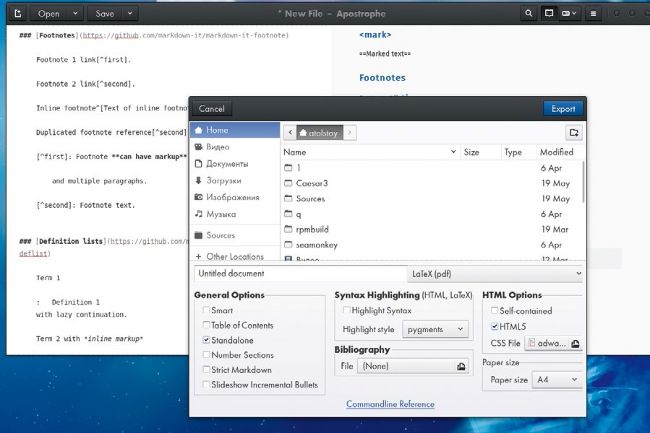650x433 pixels.
Task: Click the back arrow in the path bar
Action: pos(291,132)
